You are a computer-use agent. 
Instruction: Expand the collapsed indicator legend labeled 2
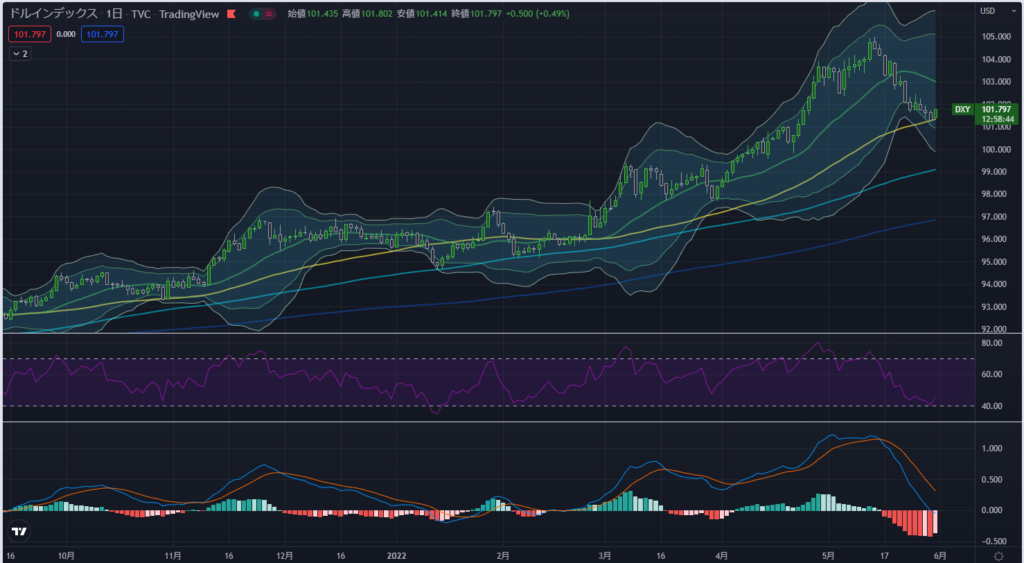20,54
